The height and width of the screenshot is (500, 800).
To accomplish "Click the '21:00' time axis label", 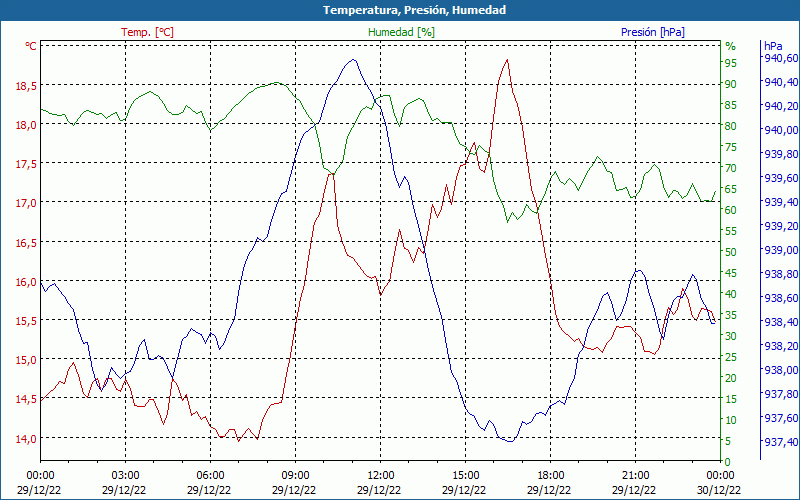I will click(636, 476).
